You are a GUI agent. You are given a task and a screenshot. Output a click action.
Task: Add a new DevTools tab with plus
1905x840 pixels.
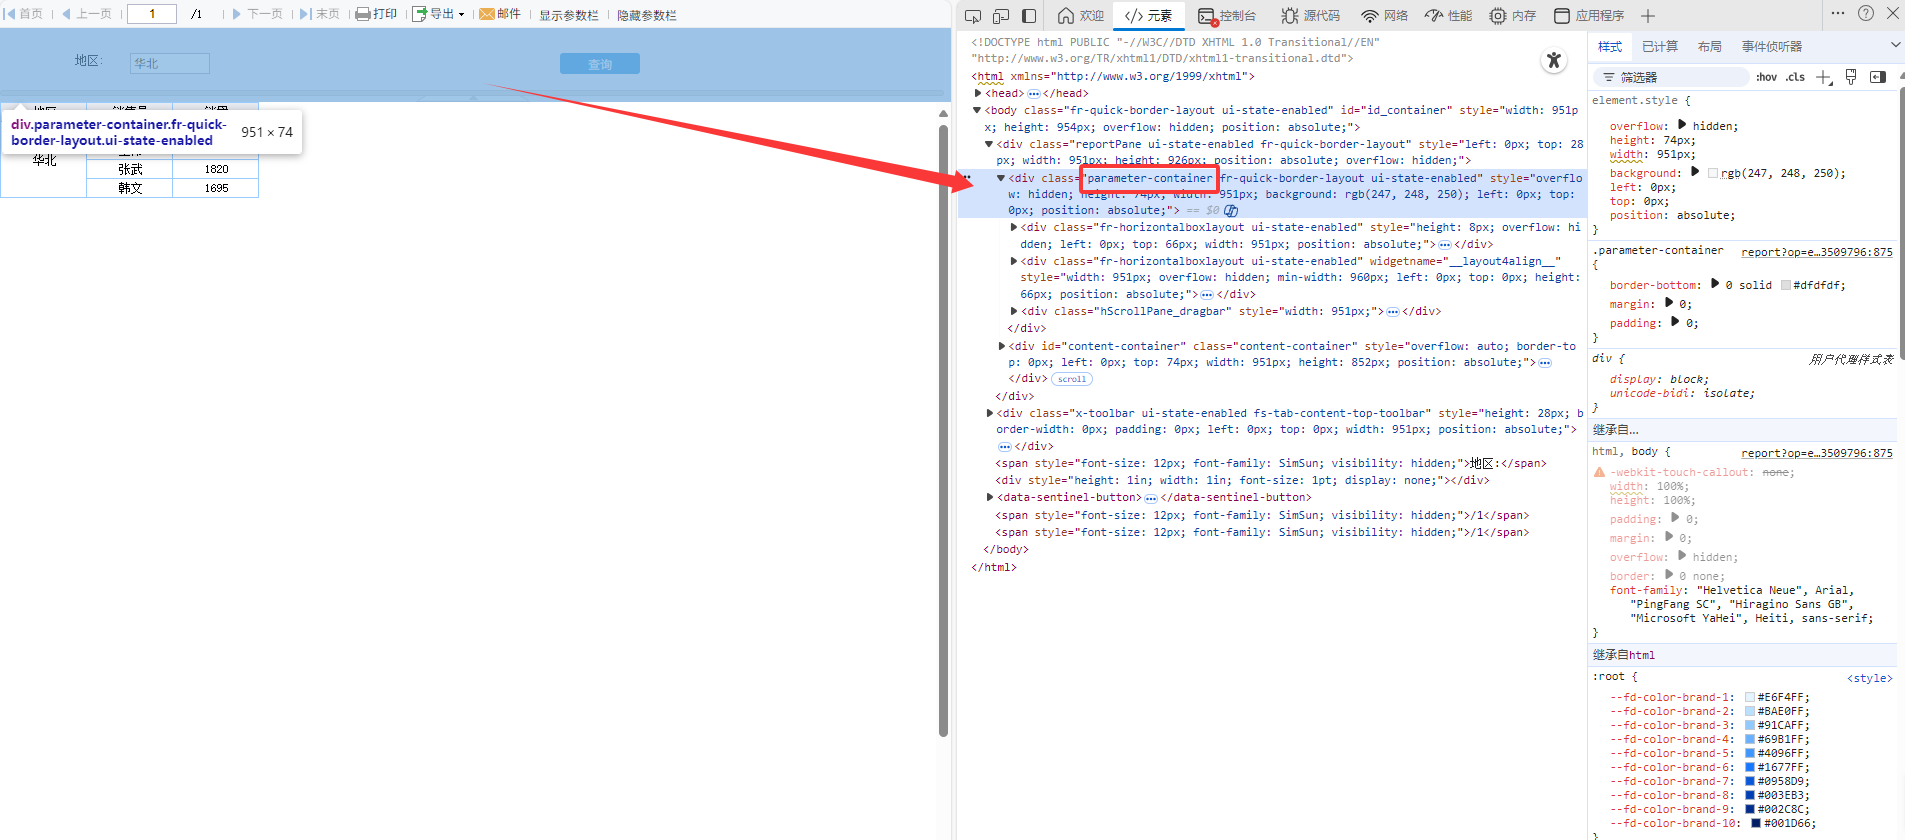[1648, 16]
